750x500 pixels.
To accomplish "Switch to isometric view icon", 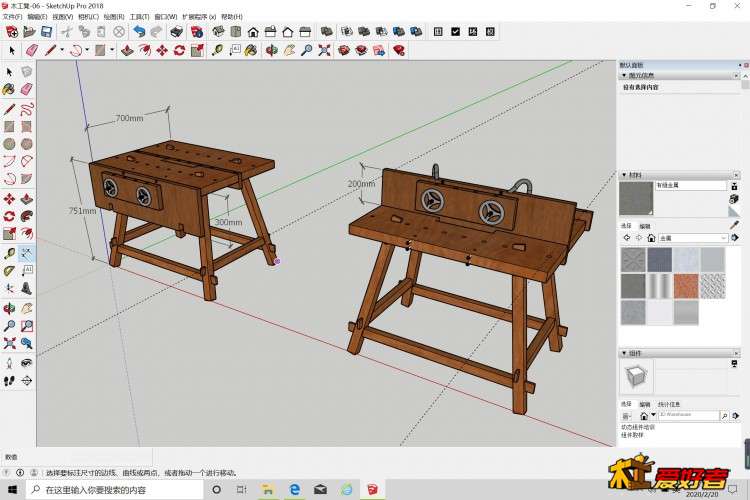I will pyautogui.click(x=219, y=32).
